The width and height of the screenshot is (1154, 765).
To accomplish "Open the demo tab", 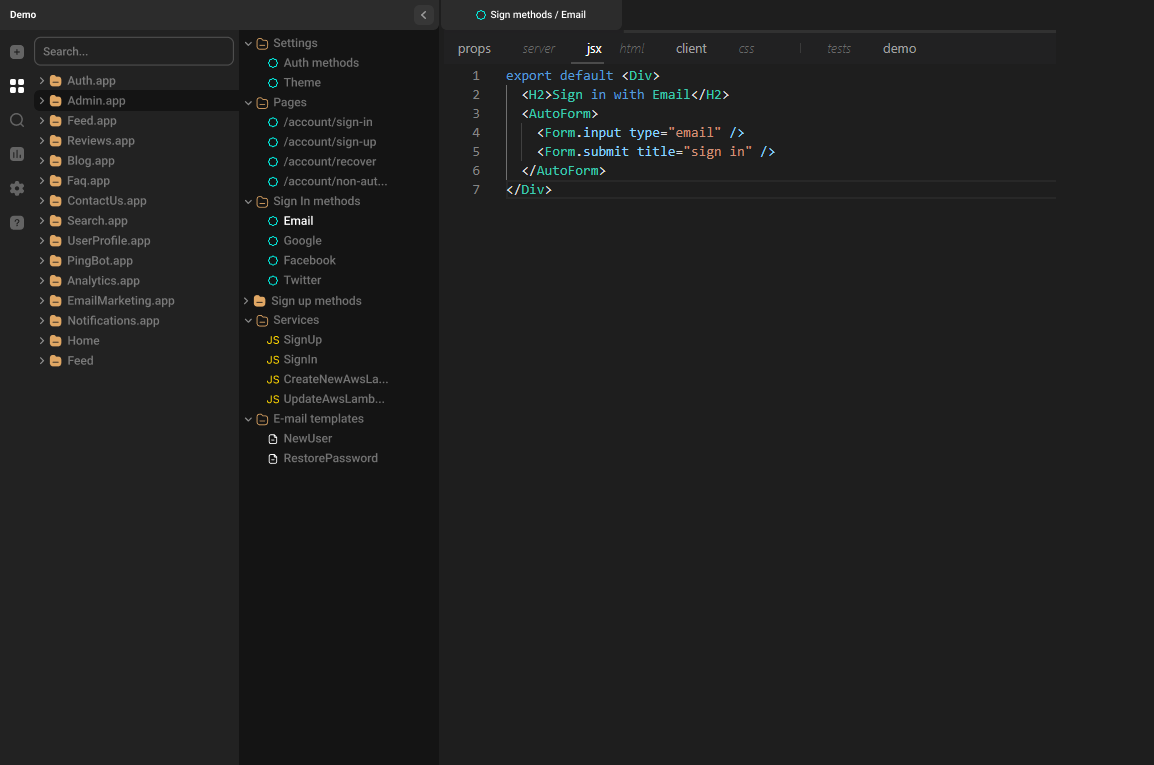I will click(899, 48).
